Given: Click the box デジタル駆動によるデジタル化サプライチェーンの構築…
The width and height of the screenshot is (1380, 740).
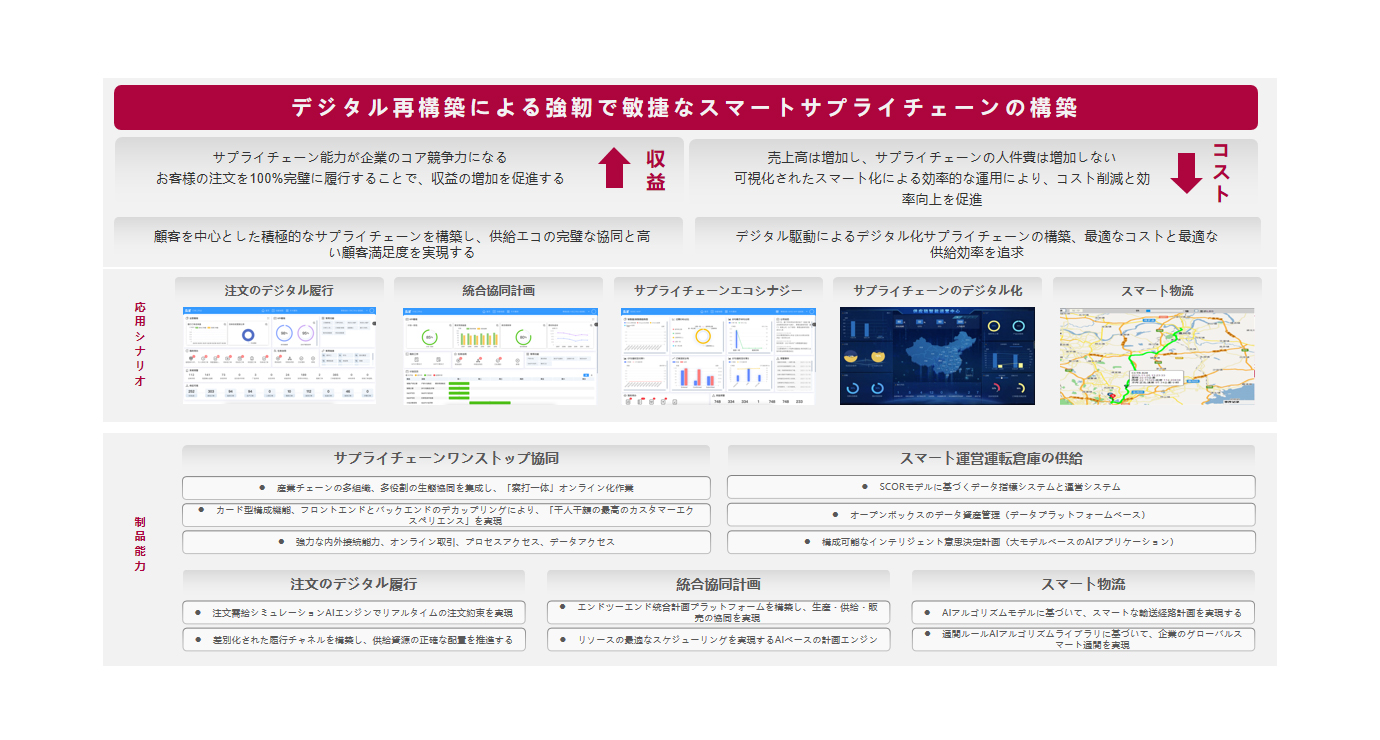Looking at the screenshot, I should 977,243.
